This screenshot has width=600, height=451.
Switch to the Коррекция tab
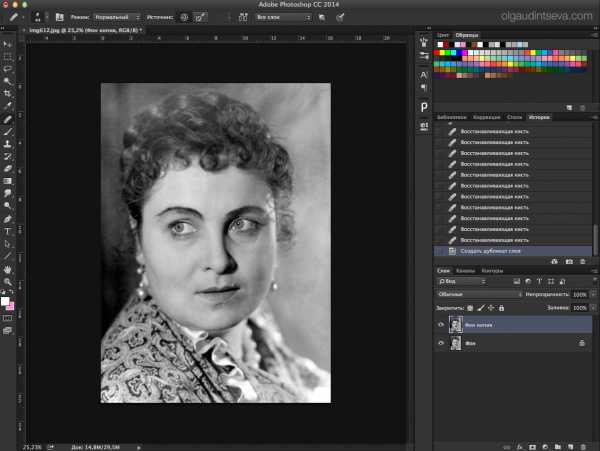(x=486, y=117)
